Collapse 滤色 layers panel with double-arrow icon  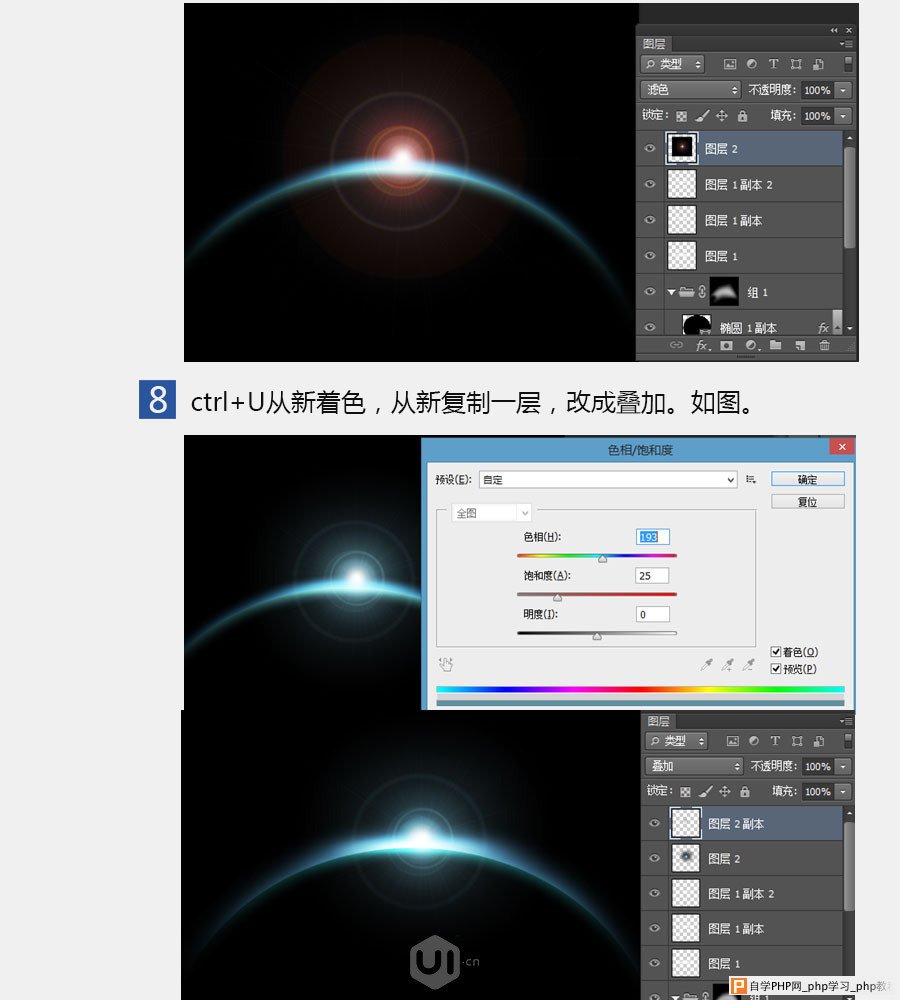pos(834,30)
